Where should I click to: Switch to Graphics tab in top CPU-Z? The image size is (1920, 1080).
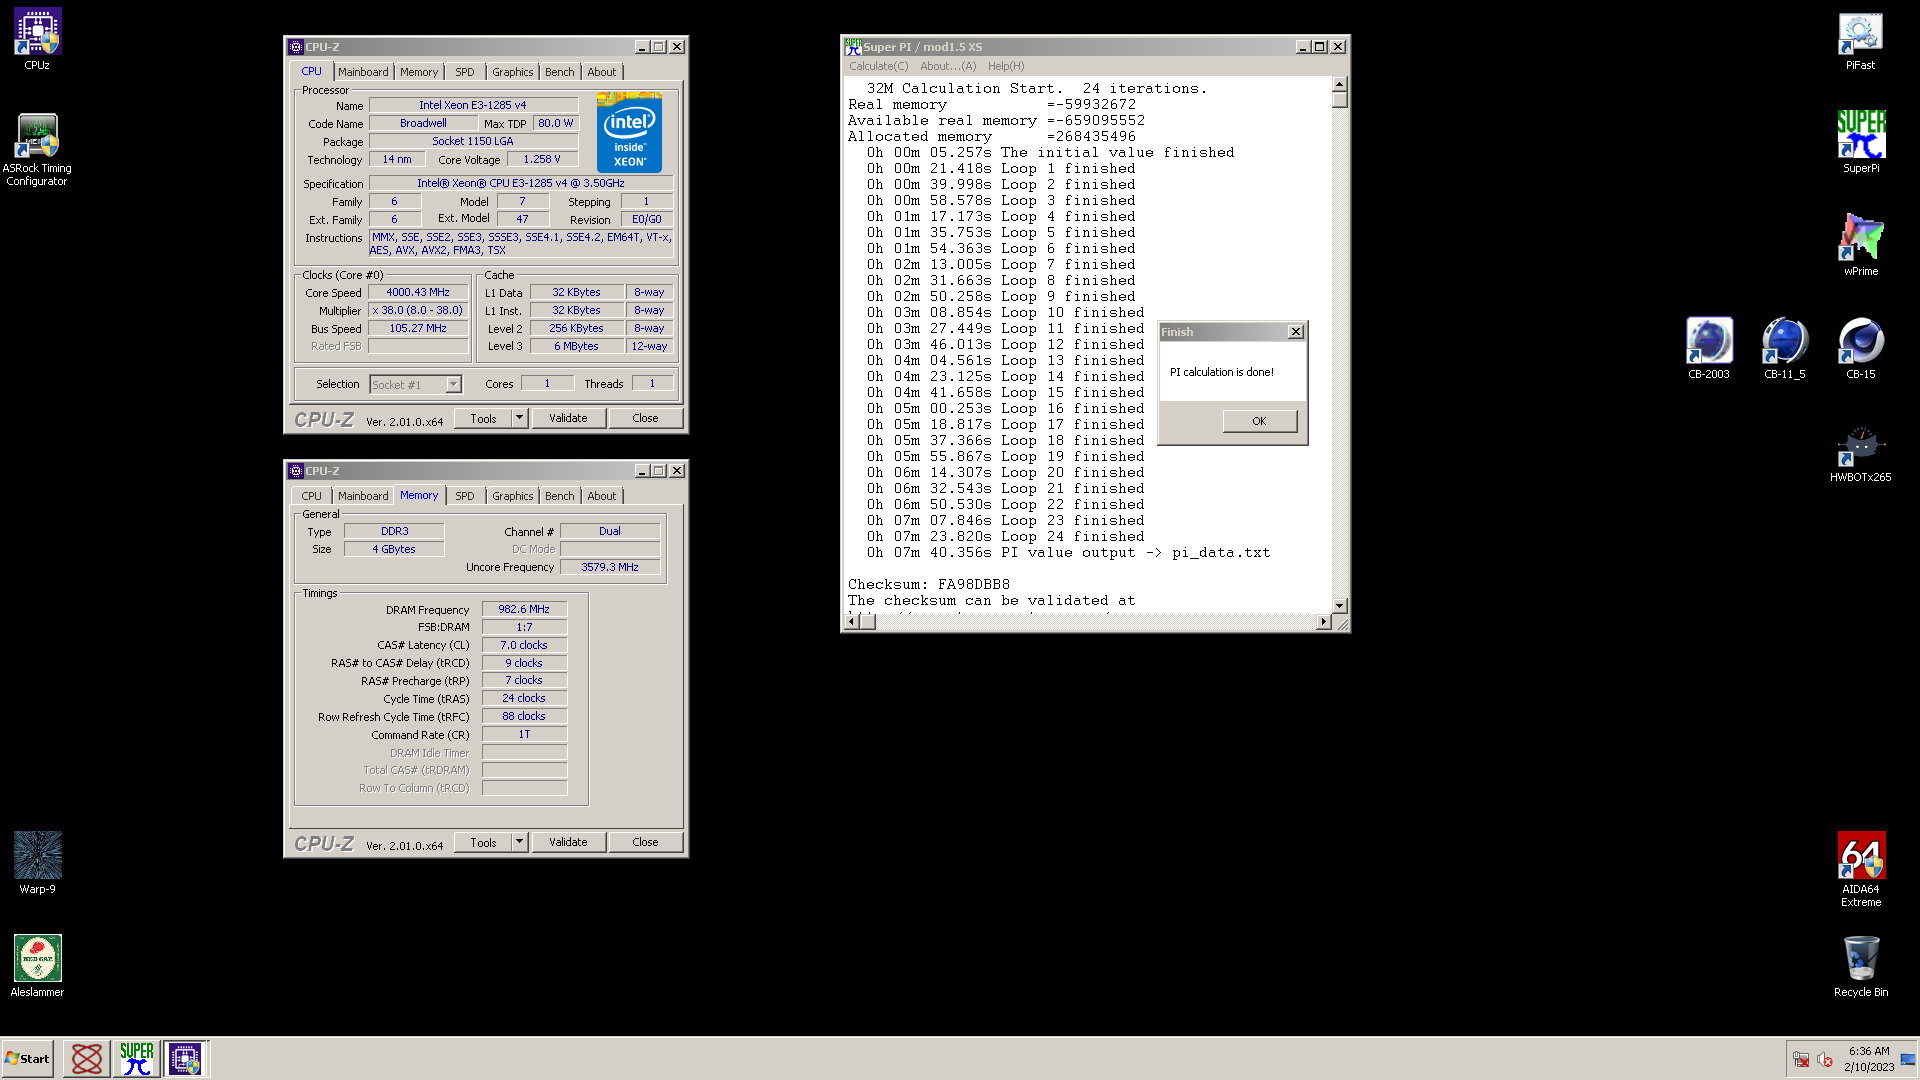point(513,72)
